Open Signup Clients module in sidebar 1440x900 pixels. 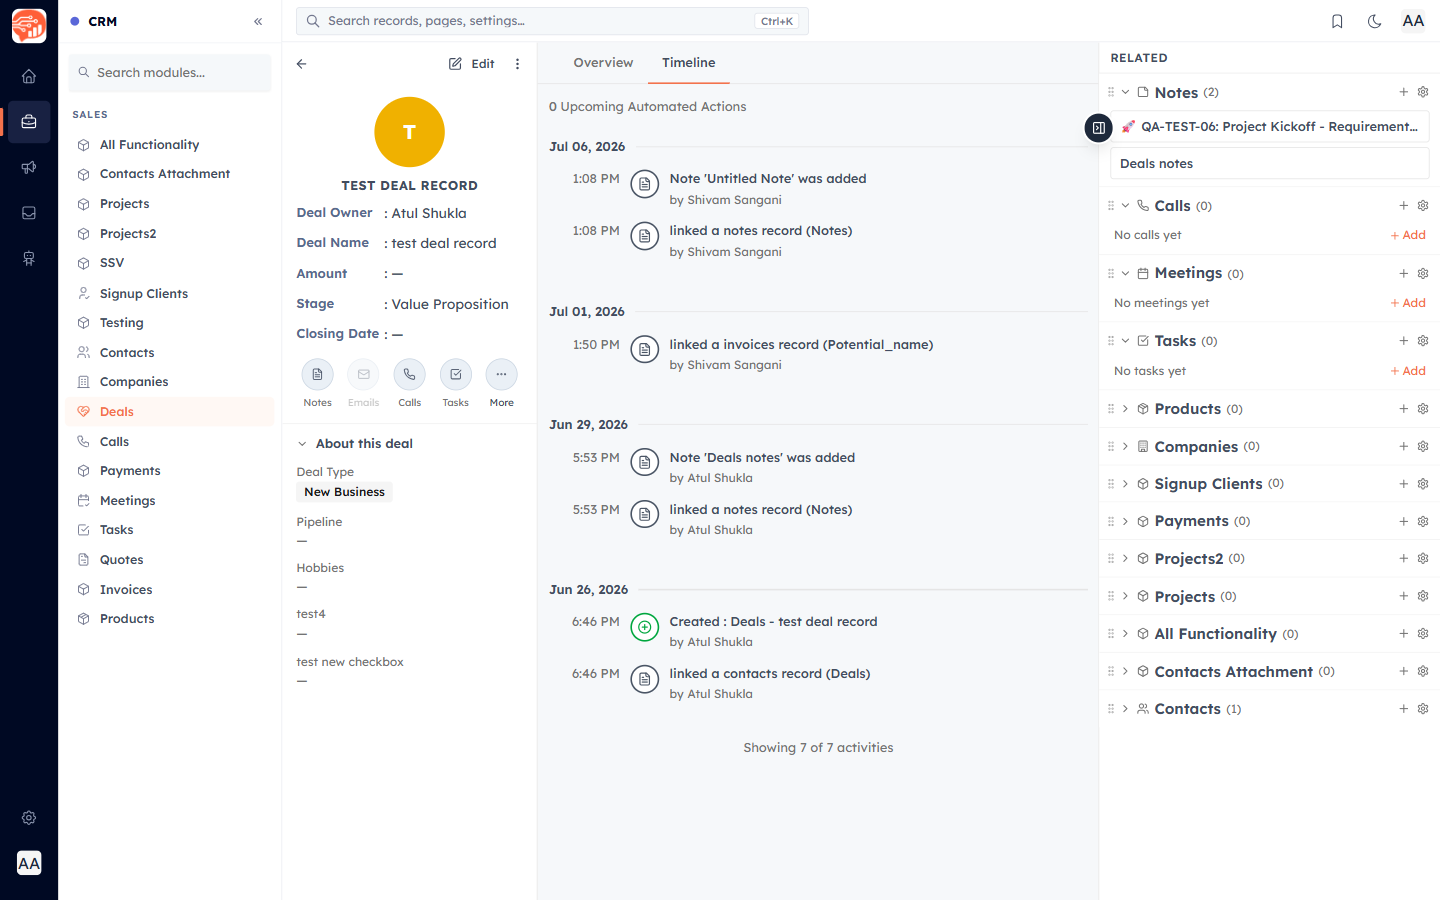pos(170,294)
